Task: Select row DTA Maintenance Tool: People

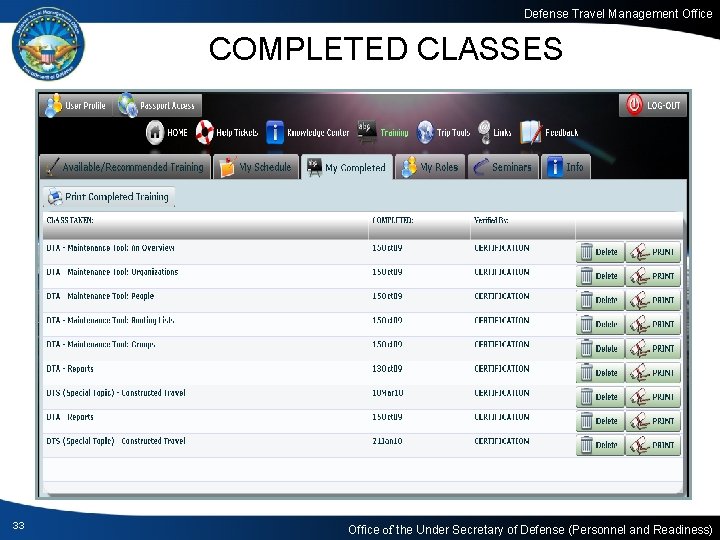Action: pos(363,300)
